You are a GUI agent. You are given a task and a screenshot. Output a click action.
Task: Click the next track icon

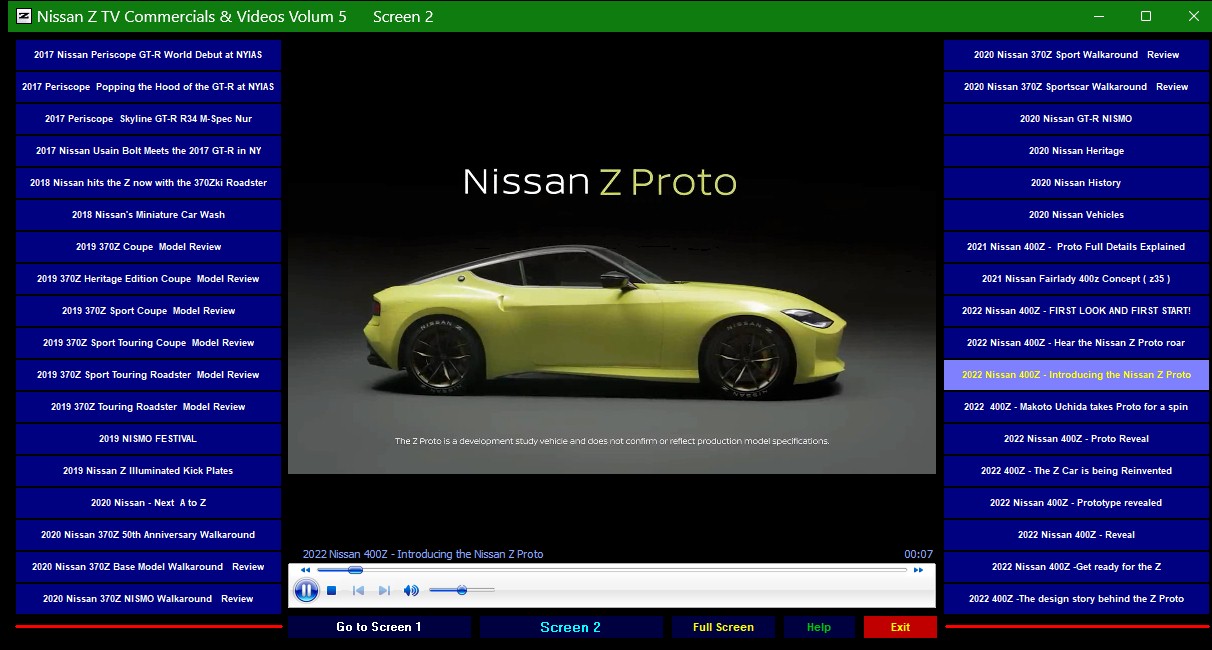pos(384,591)
